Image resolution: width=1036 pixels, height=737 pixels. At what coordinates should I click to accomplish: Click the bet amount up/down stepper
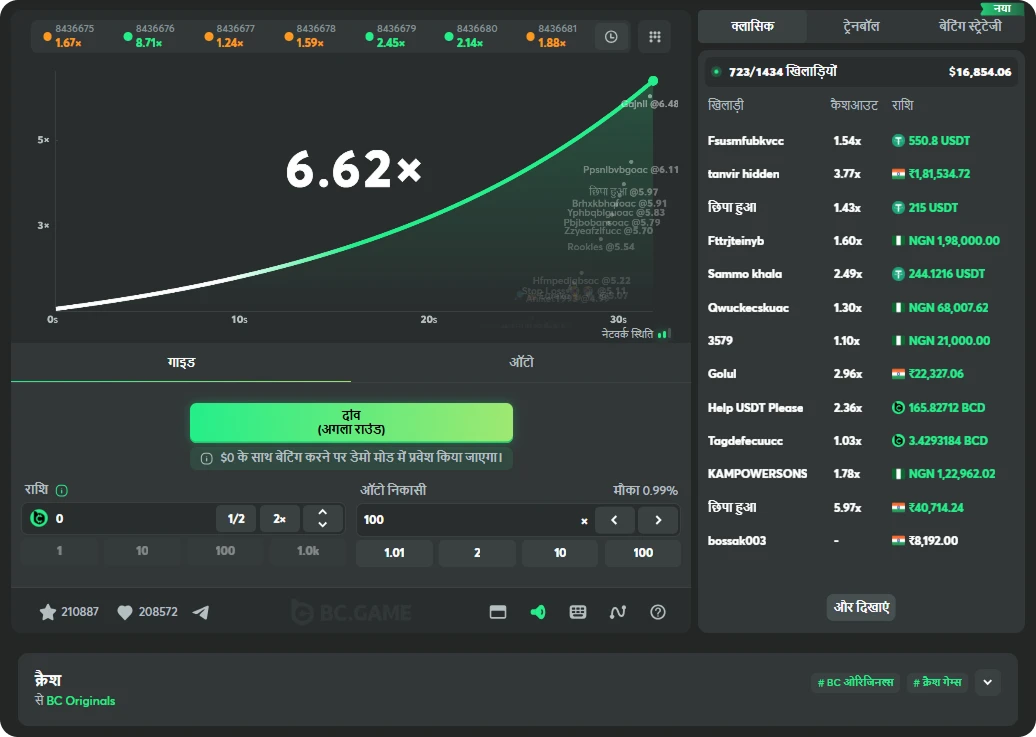323,519
